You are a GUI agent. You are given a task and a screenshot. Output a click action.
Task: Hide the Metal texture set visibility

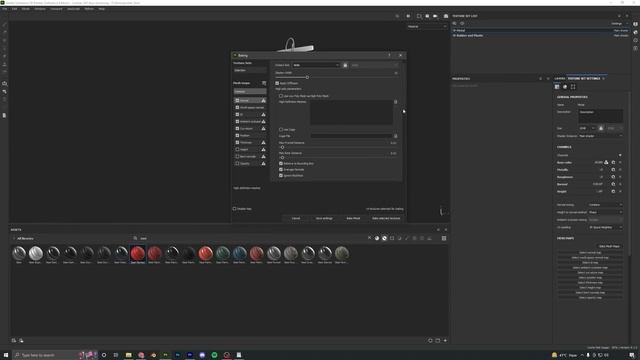tap(454, 31)
